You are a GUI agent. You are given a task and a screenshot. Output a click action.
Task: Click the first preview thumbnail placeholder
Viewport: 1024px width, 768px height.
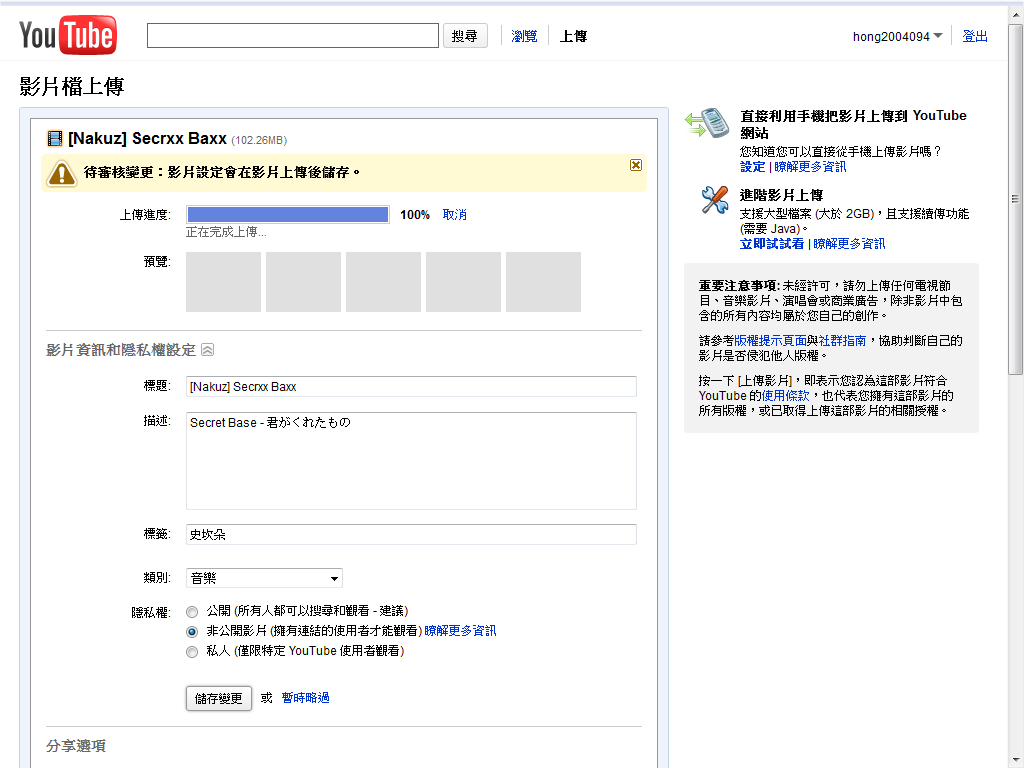[223, 282]
